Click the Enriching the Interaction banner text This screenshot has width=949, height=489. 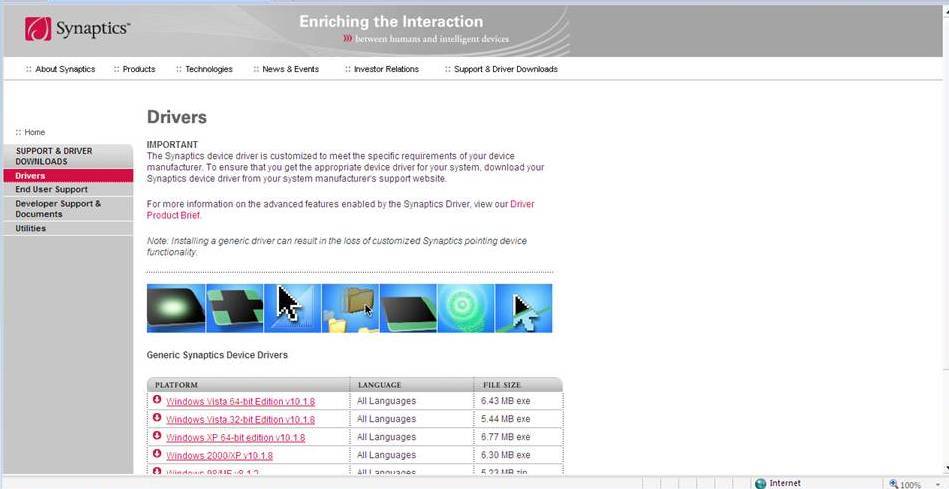[391, 22]
